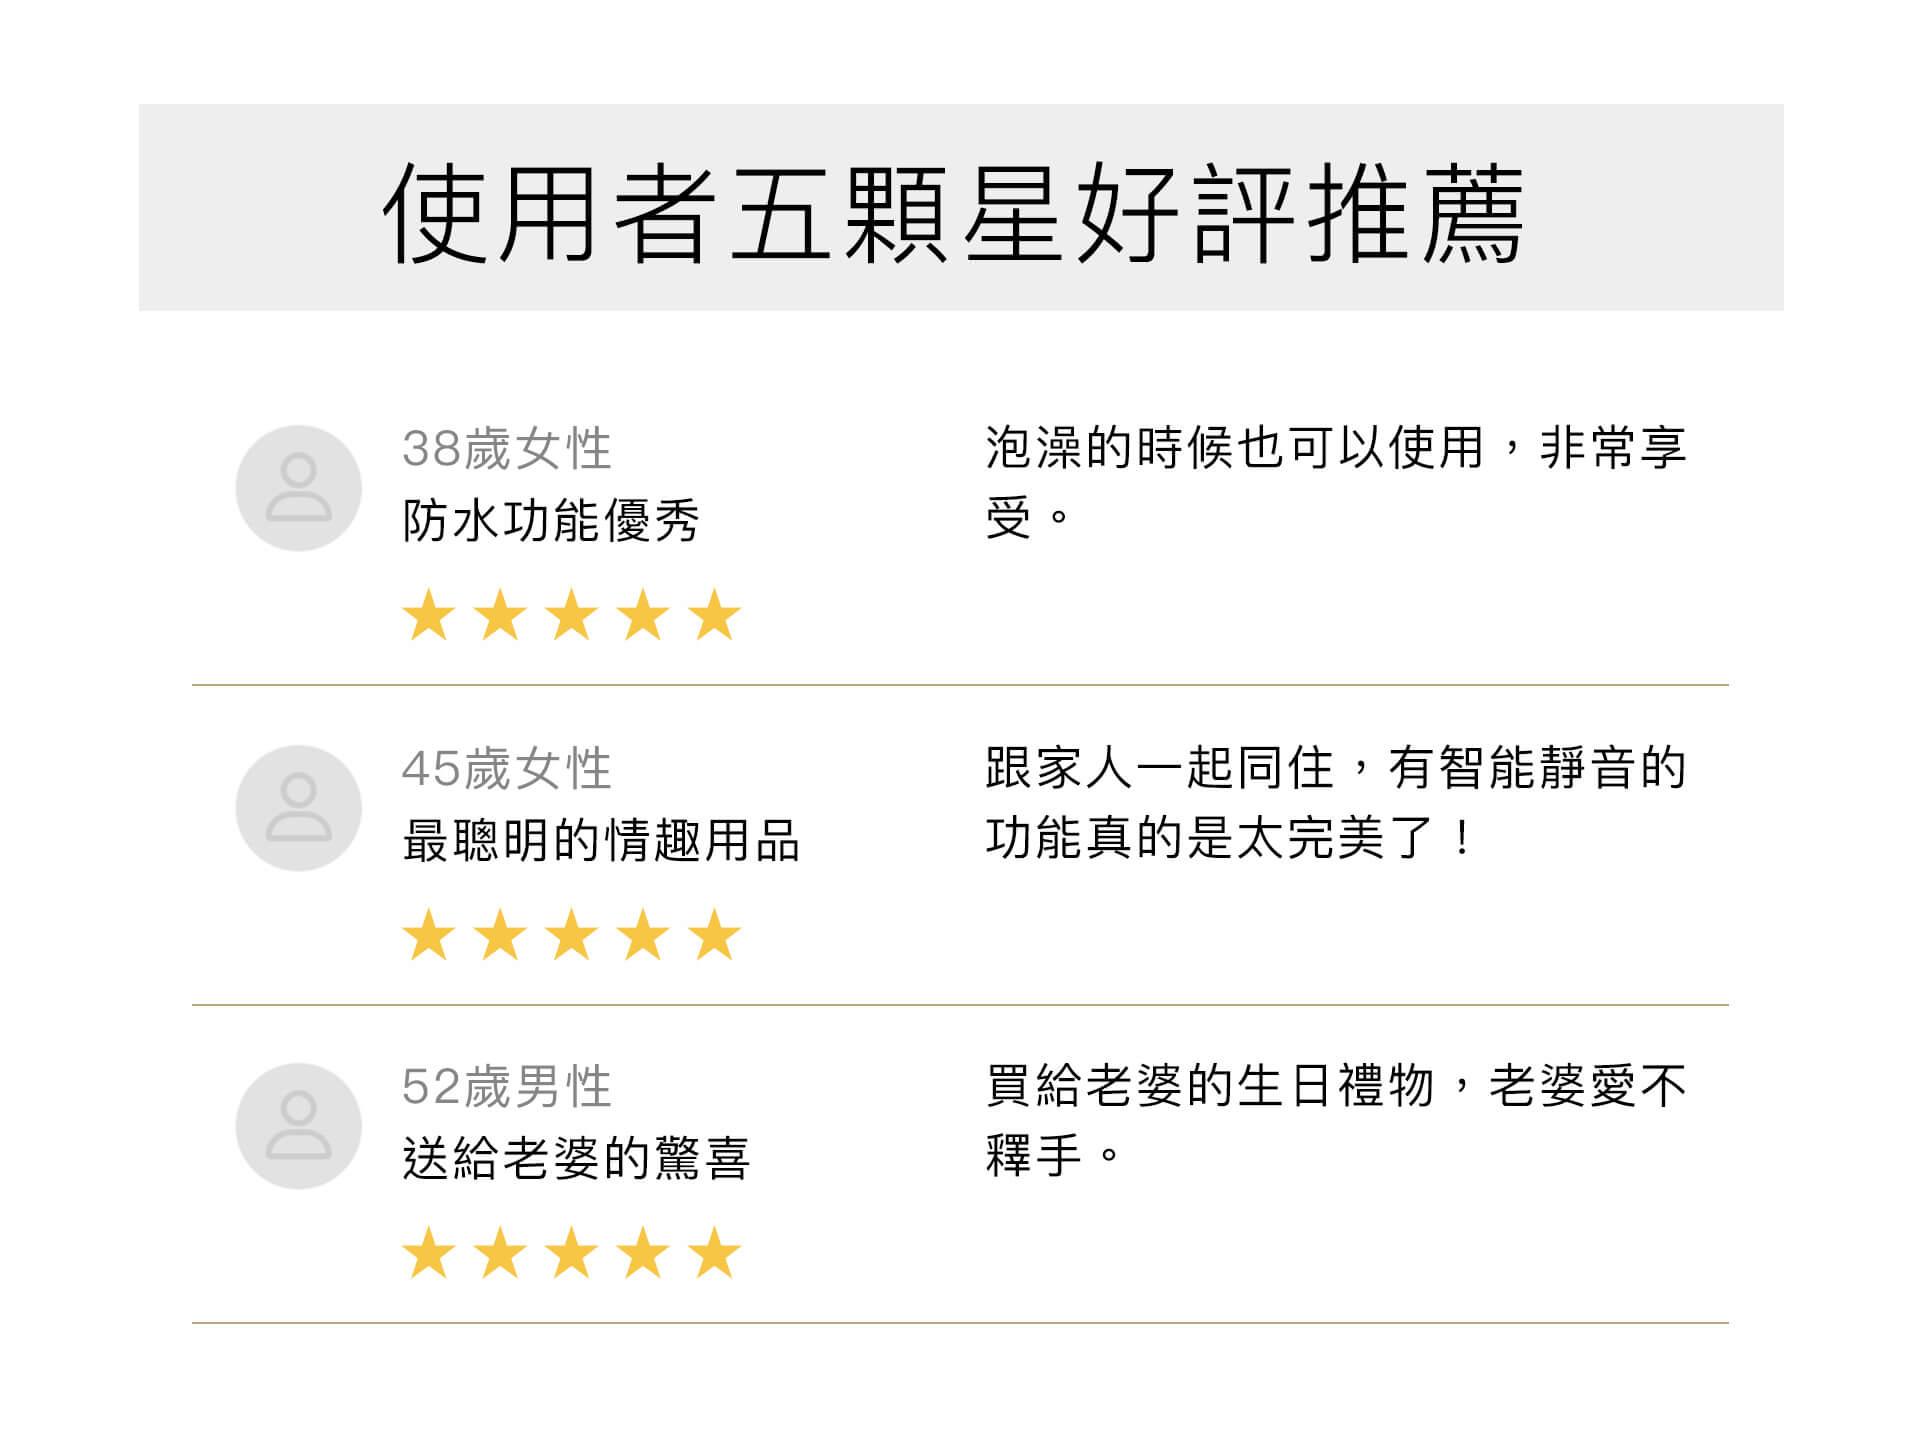Click the 45歲女性 reviewer label
This screenshot has height=1437, width=1920.
507,769
